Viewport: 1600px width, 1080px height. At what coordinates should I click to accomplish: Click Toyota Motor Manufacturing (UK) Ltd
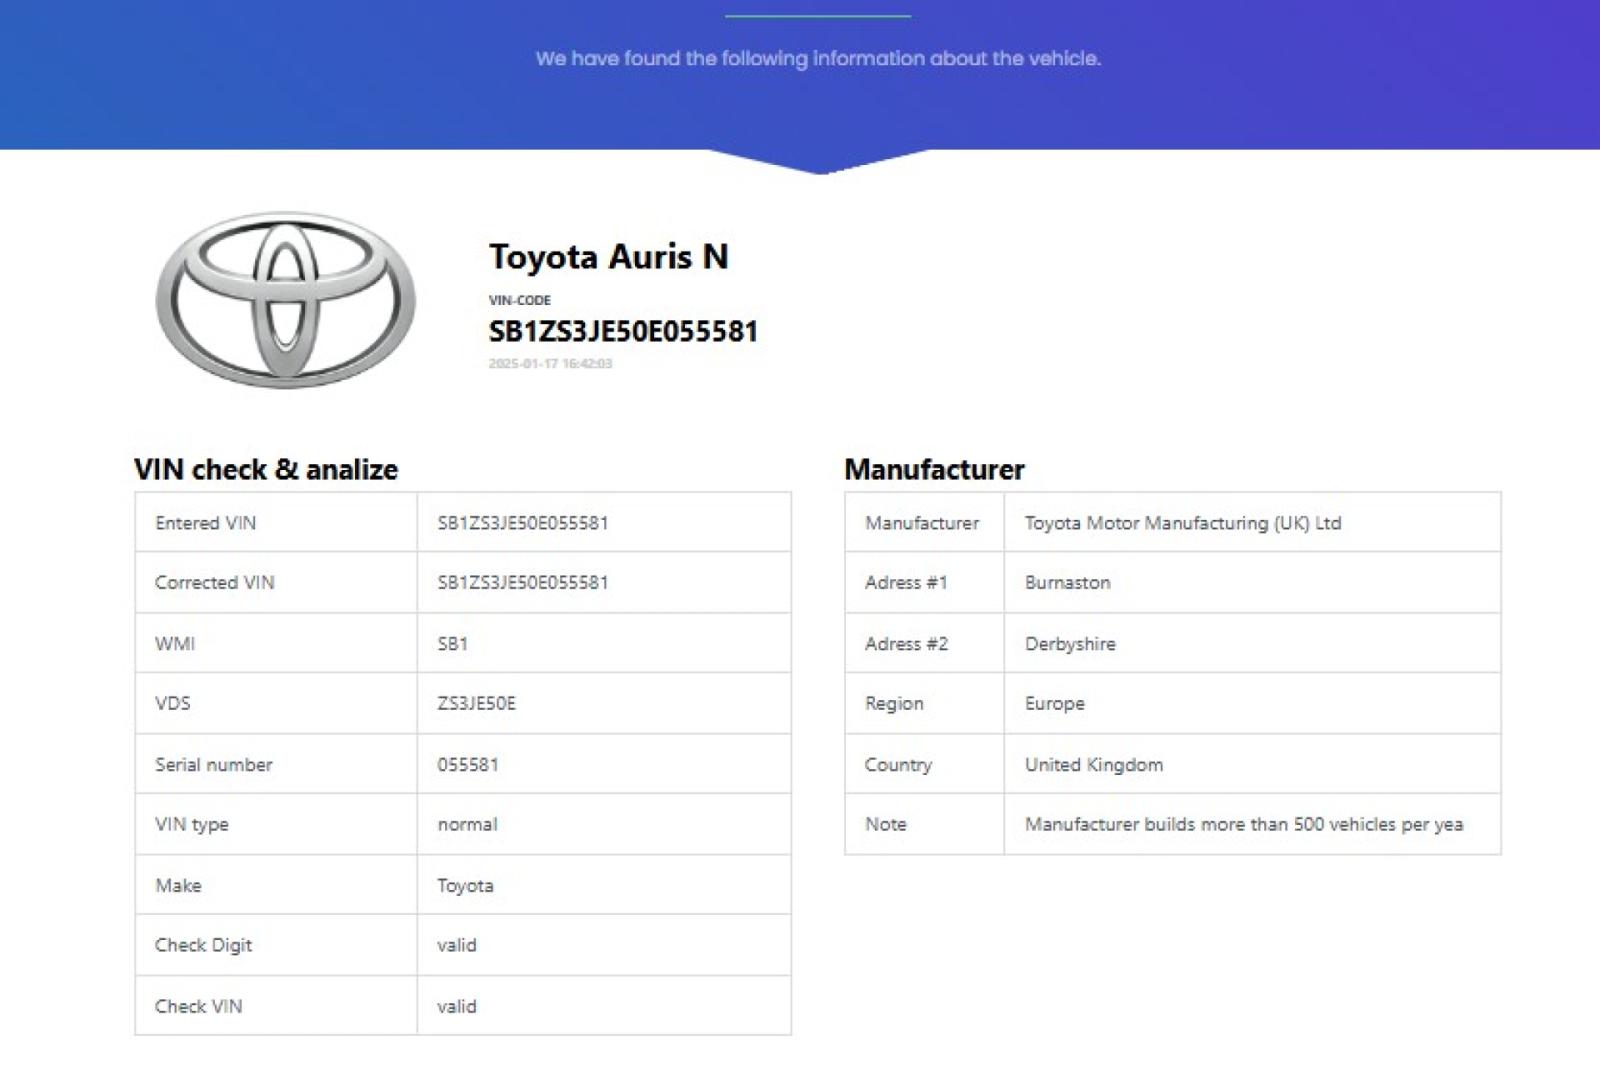(1183, 522)
